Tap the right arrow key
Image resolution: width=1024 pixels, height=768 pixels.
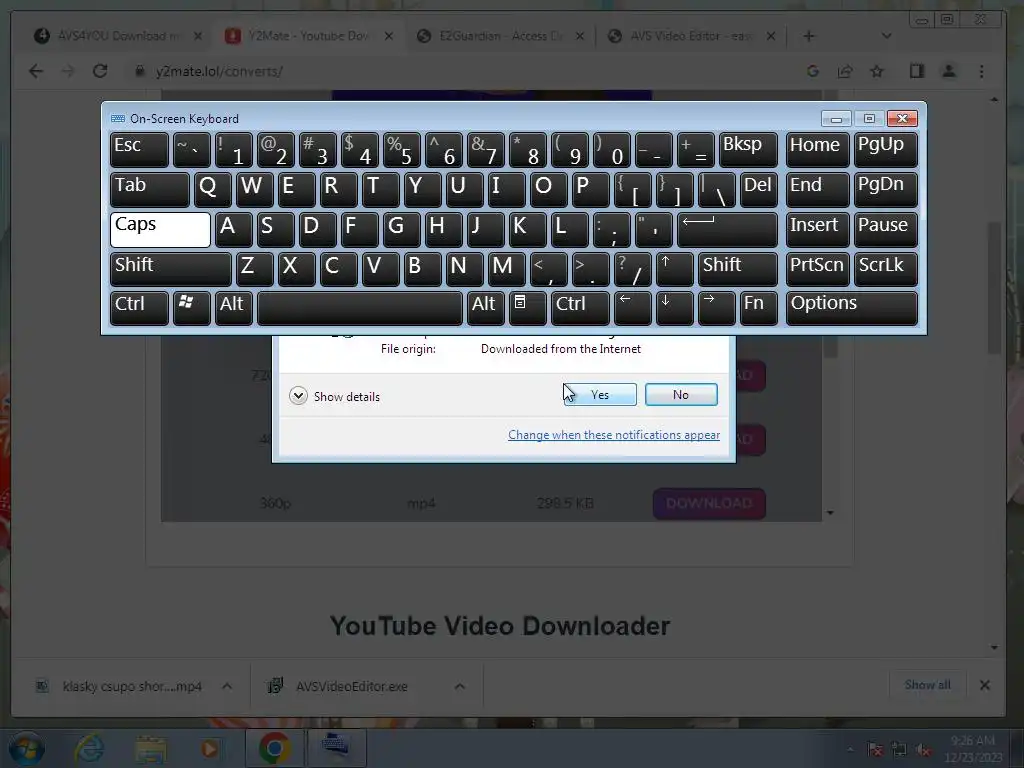pyautogui.click(x=717, y=308)
